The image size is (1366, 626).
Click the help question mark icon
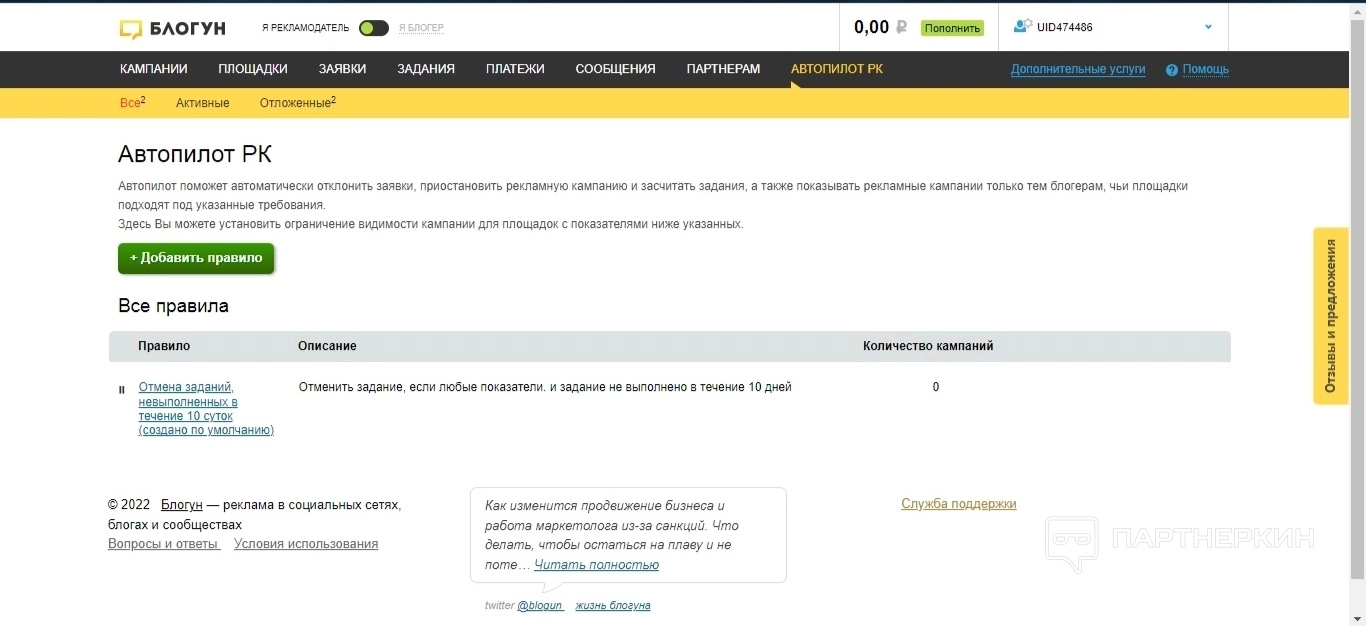(1172, 70)
